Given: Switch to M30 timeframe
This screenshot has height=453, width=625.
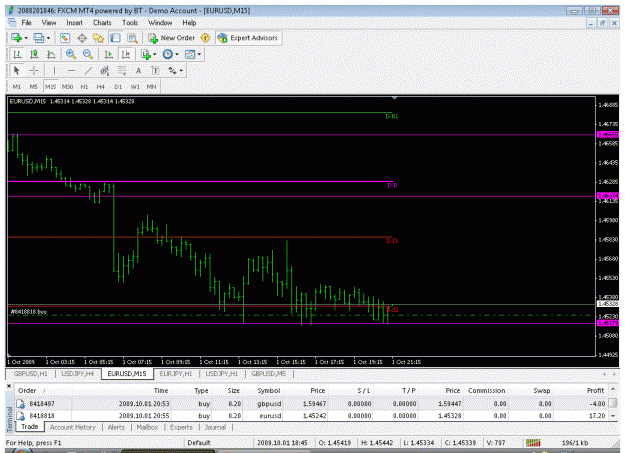Looking at the screenshot, I should (67, 87).
